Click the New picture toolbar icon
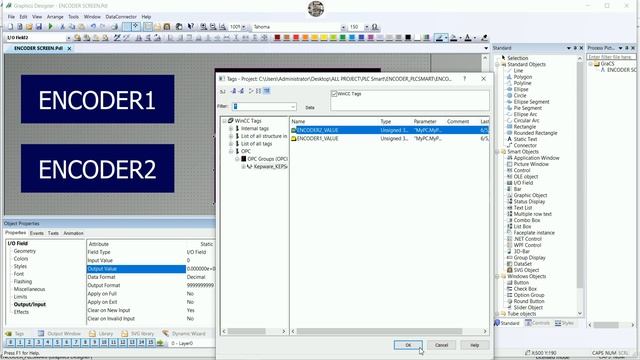This screenshot has width=640, height=360. click(x=11, y=27)
